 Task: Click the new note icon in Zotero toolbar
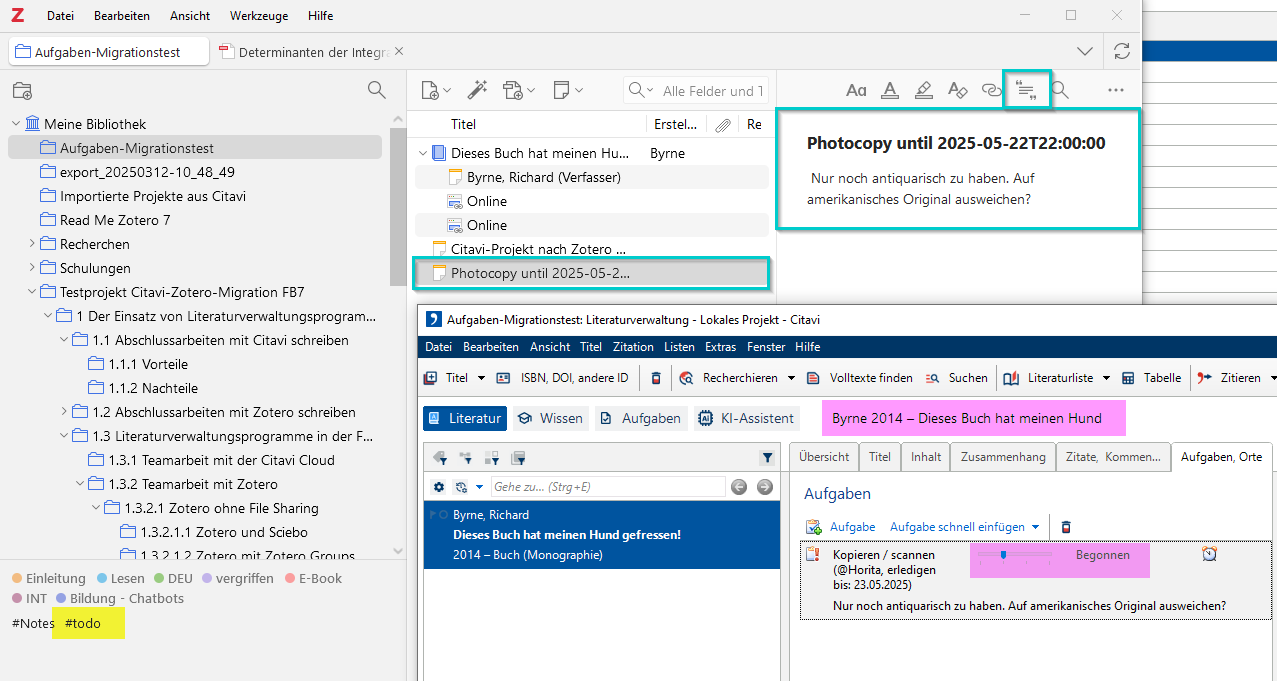click(568, 90)
